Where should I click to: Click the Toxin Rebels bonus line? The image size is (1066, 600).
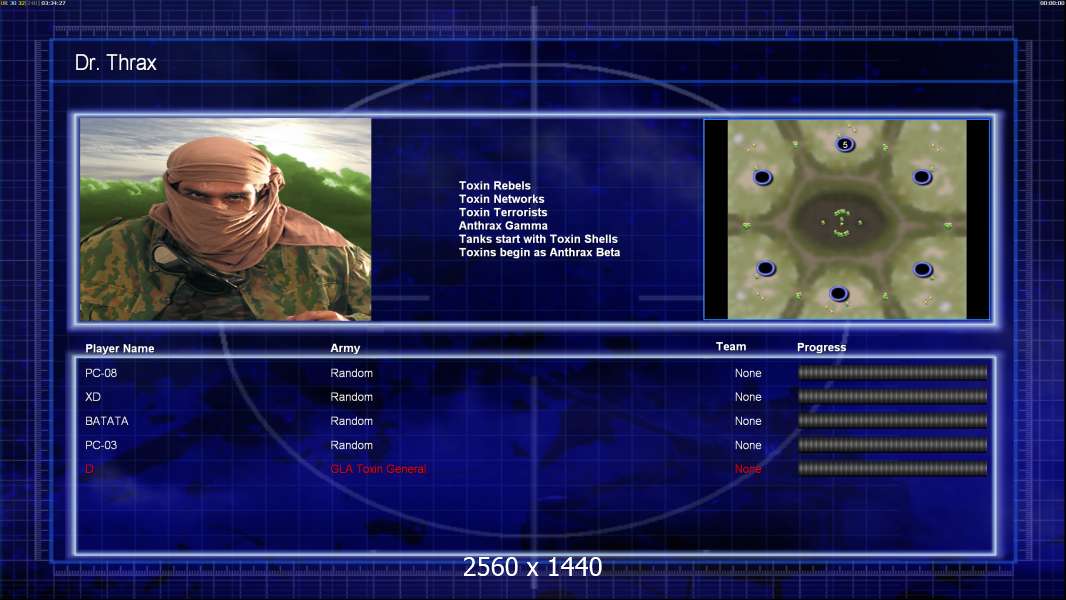[494, 186]
